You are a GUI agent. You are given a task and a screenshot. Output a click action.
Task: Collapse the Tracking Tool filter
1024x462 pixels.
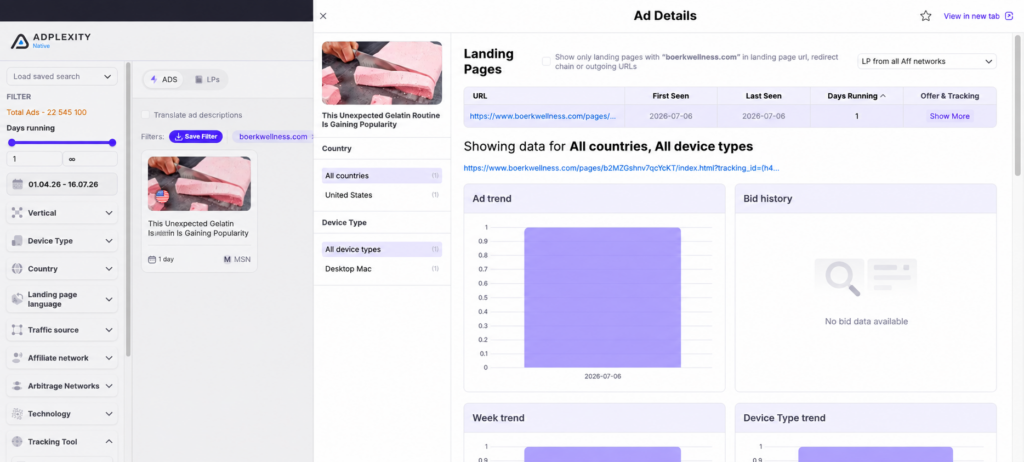(x=62, y=442)
